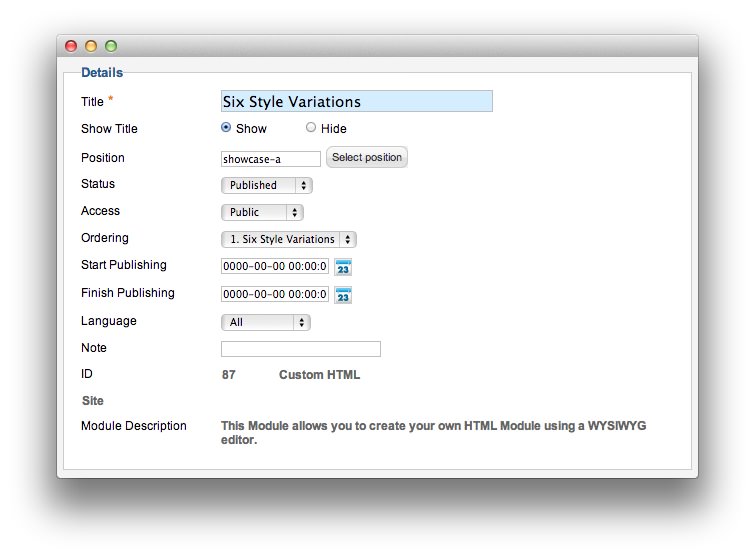This screenshot has height=557, width=755.
Task: Click the 'Finish Publishing' label
Action: click(128, 293)
